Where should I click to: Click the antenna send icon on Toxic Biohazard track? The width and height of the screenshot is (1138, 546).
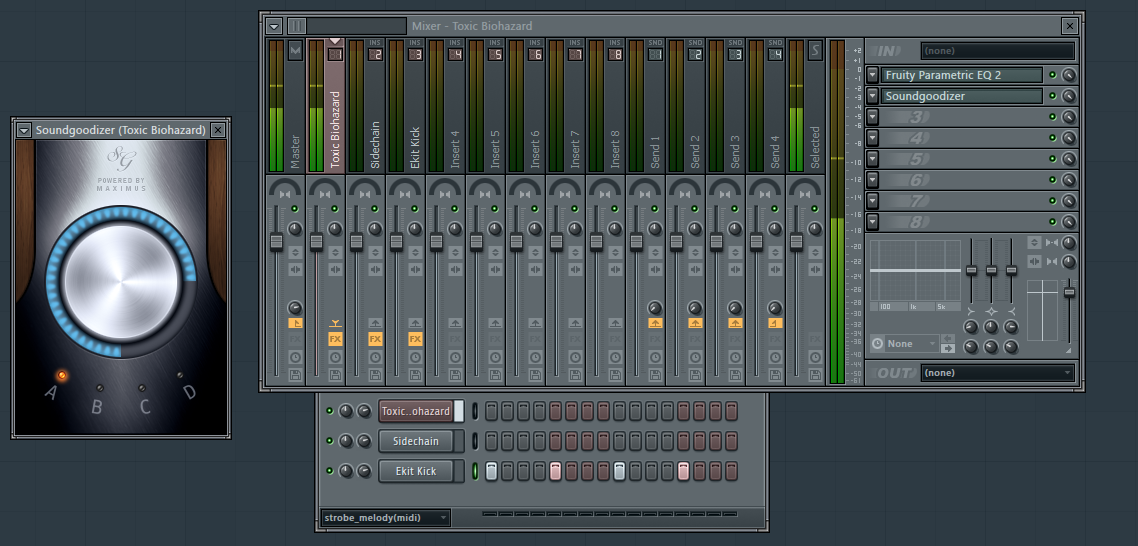(x=335, y=323)
